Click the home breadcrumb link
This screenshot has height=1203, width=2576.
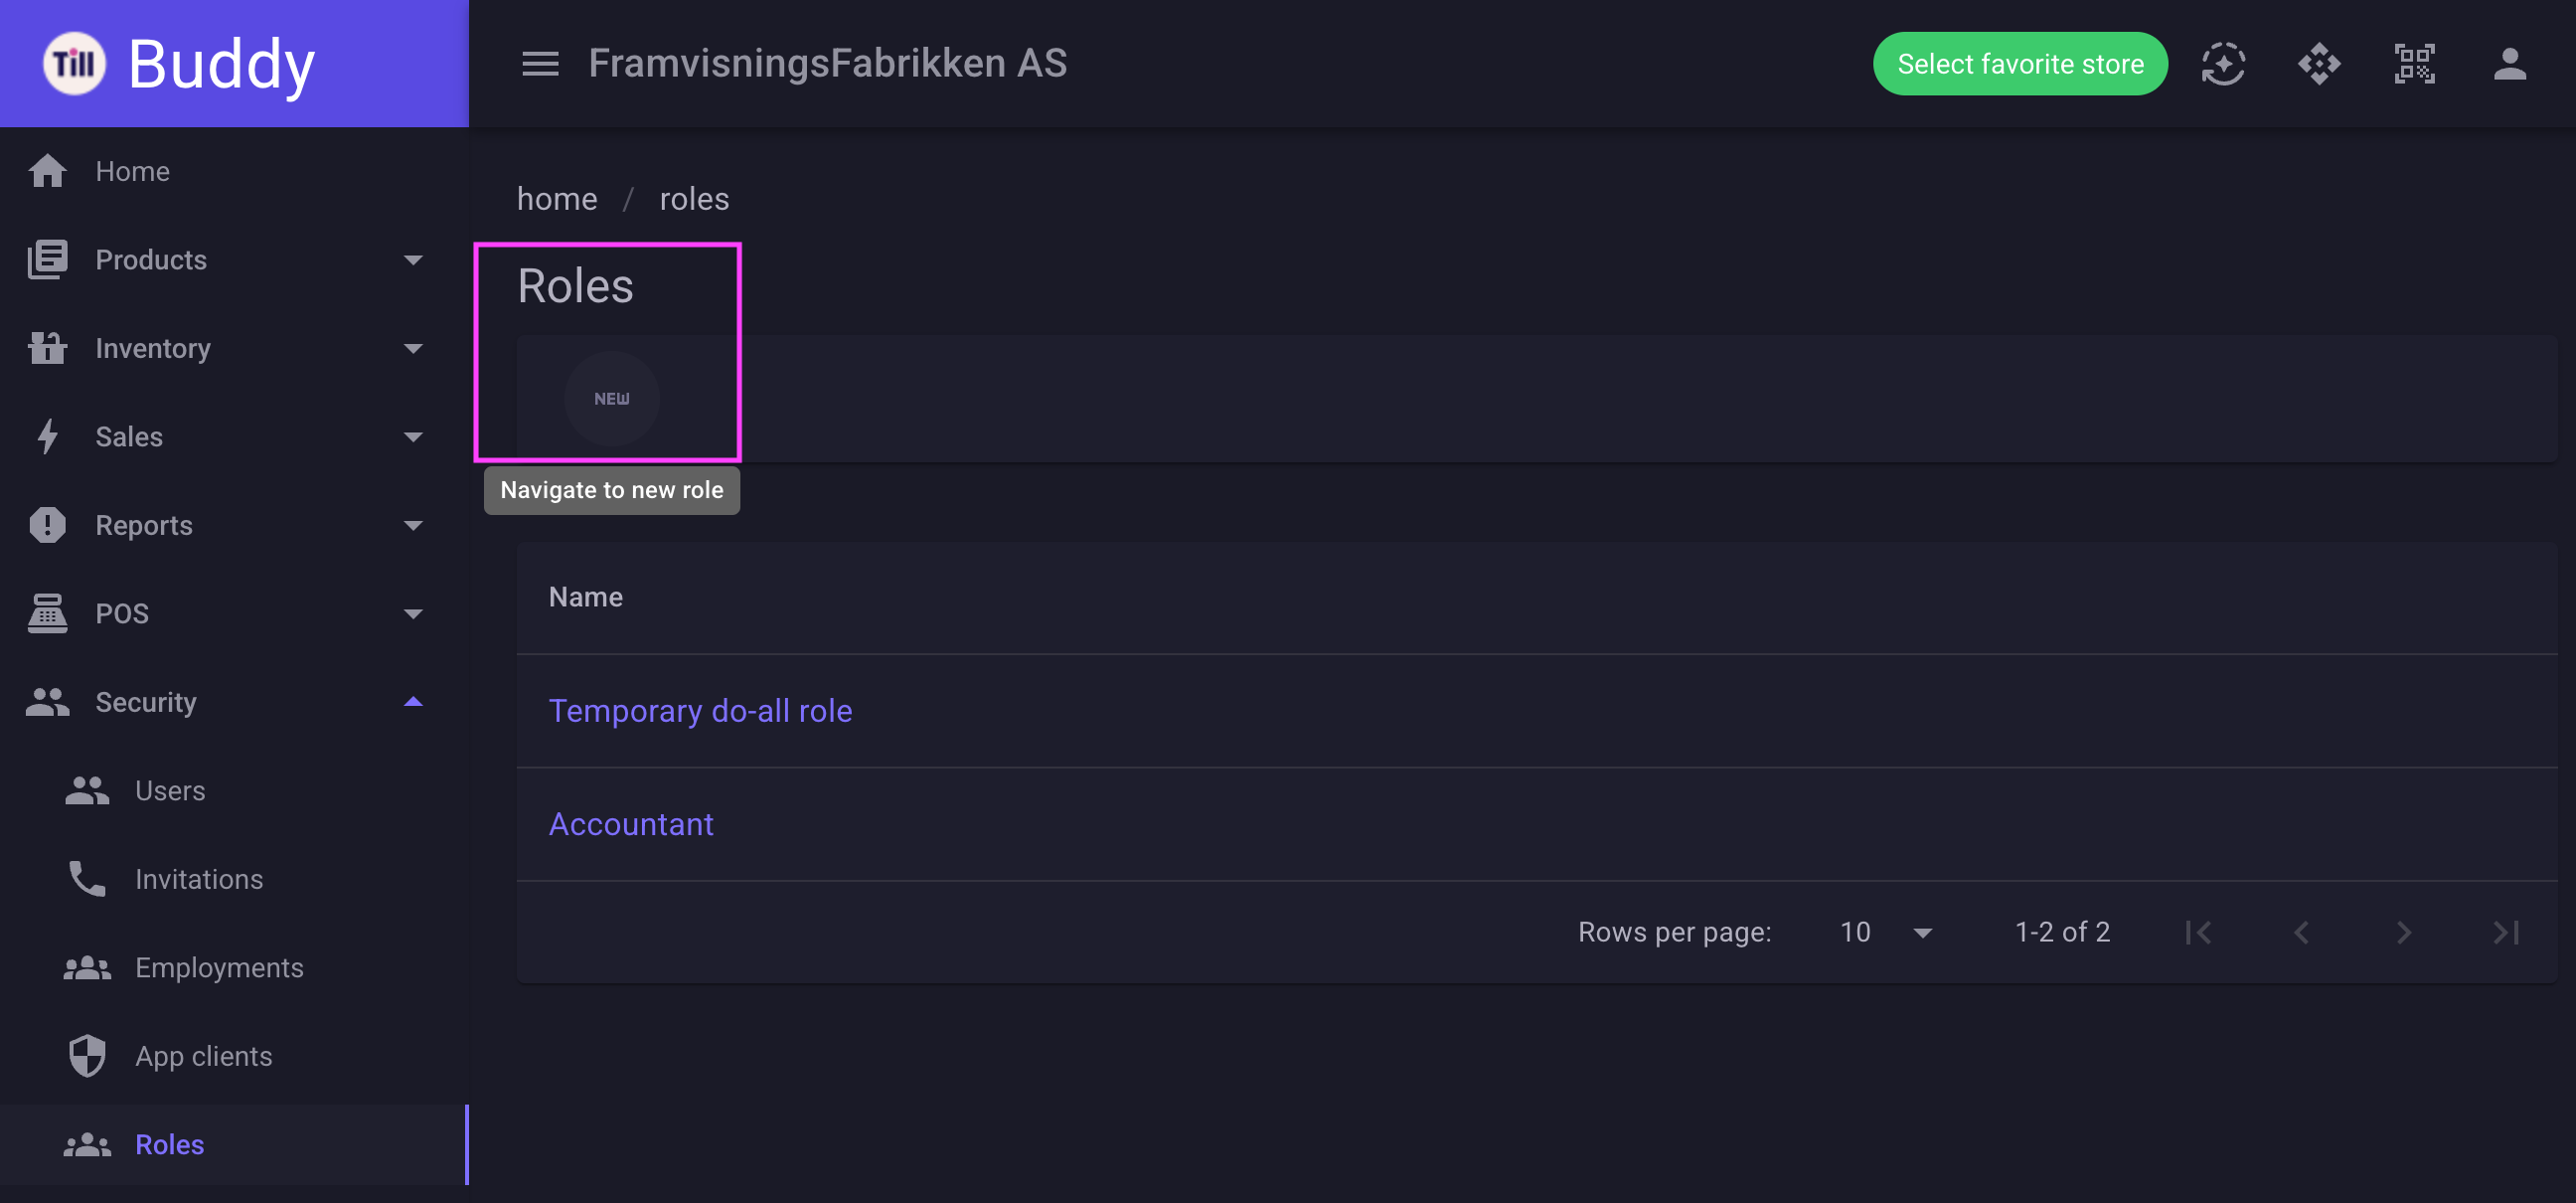(x=557, y=198)
